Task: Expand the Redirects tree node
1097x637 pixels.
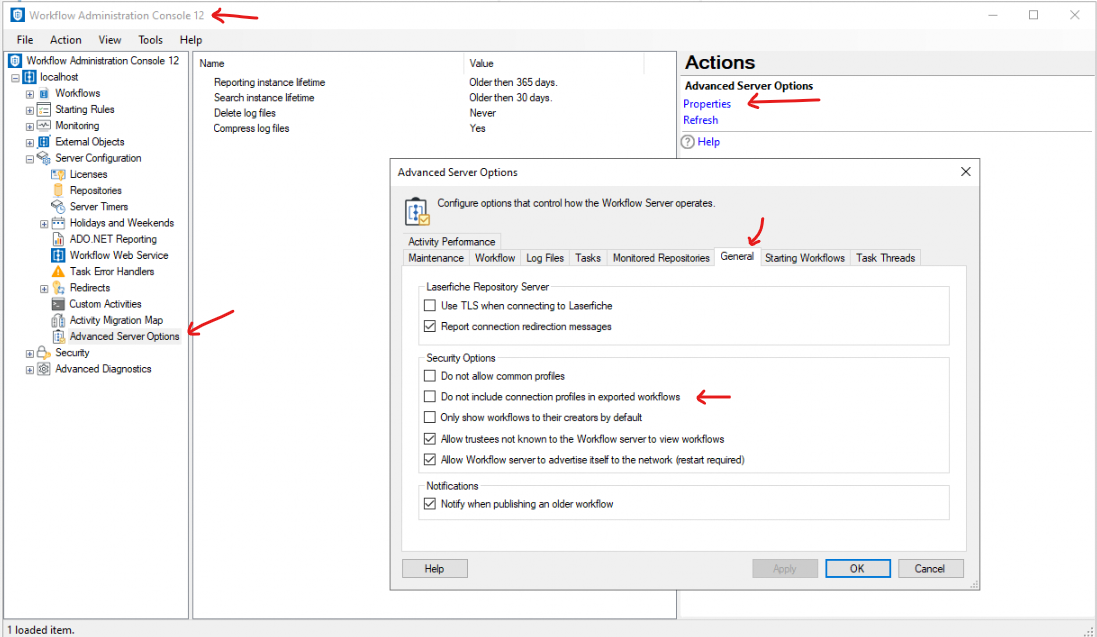Action: point(43,288)
